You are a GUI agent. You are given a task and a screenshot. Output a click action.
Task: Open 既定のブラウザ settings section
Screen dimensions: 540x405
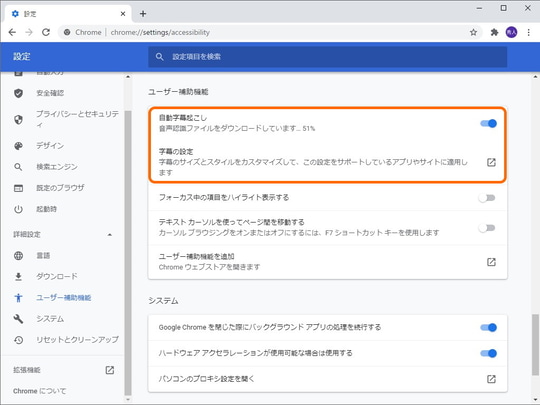coord(60,188)
